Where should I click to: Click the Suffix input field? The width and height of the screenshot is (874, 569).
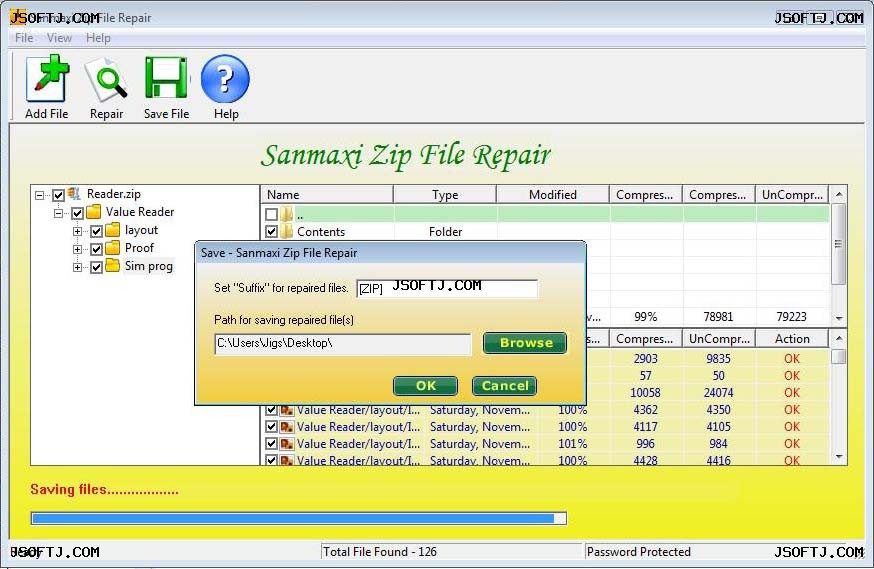point(447,289)
